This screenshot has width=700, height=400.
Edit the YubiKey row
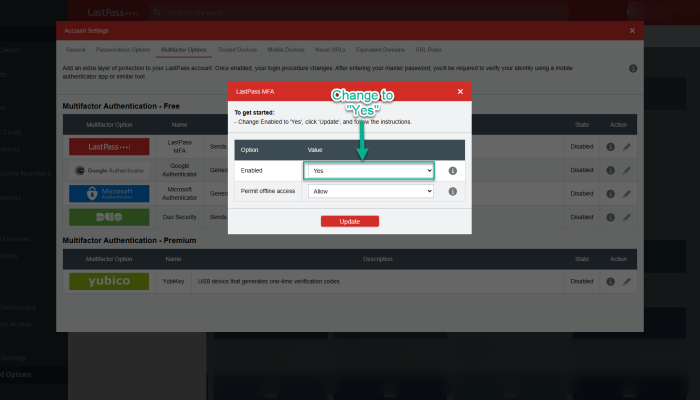point(627,282)
